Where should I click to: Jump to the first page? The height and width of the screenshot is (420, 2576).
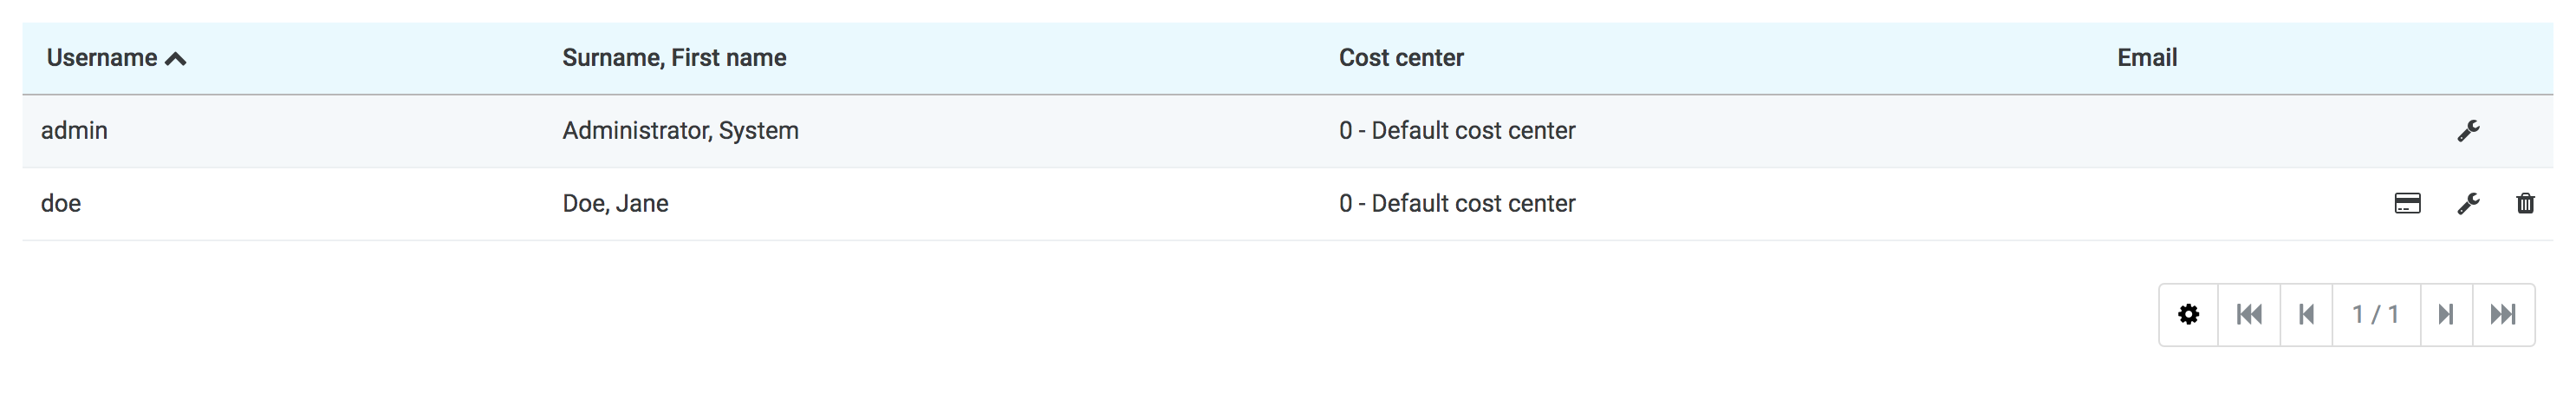click(x=2249, y=315)
